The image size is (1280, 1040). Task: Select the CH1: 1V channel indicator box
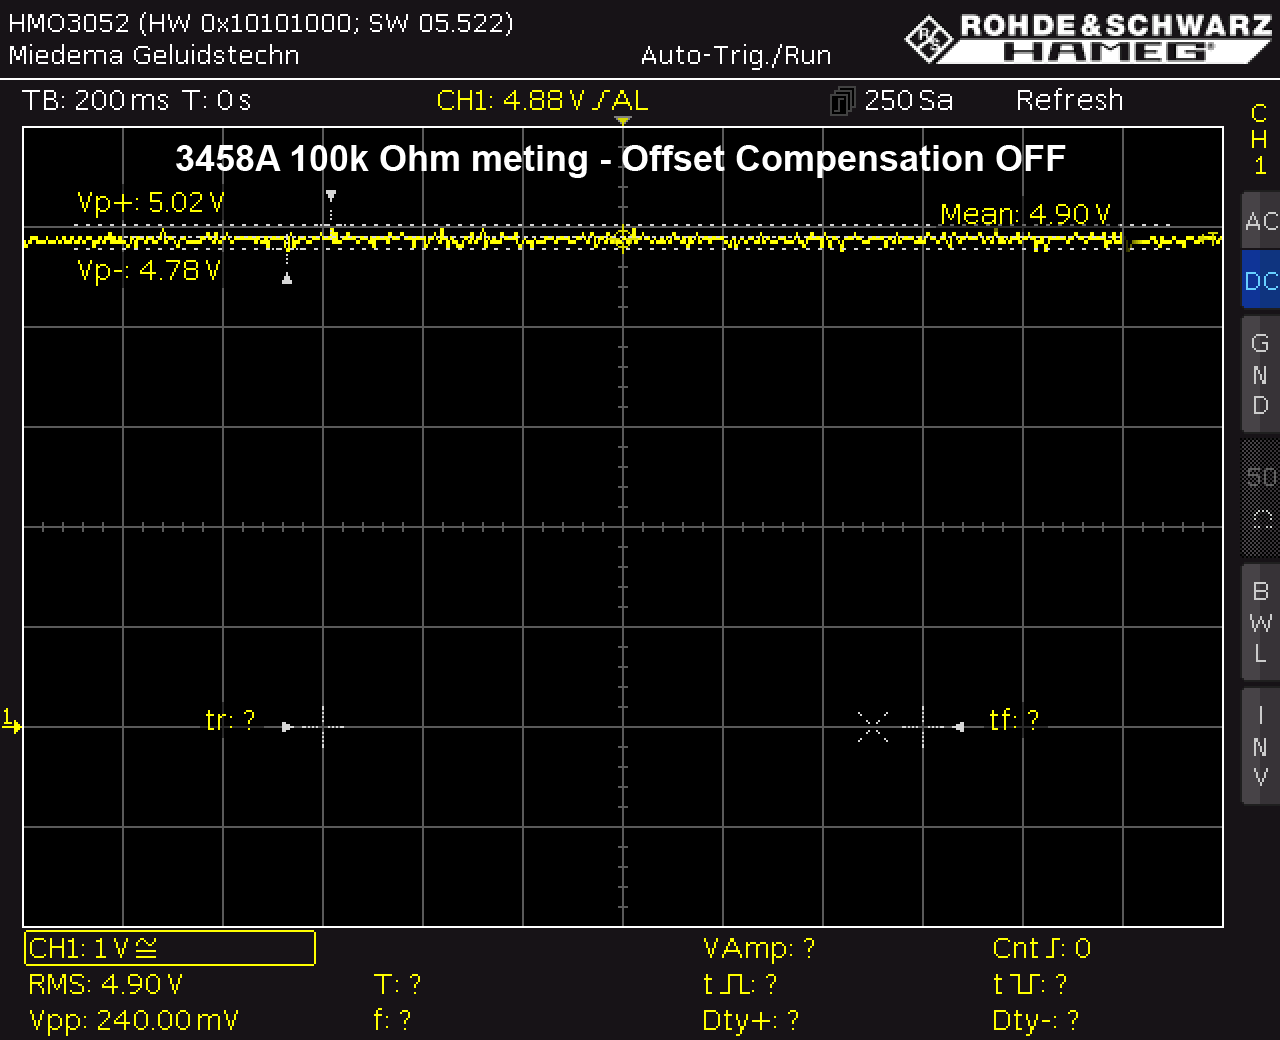tap(170, 948)
